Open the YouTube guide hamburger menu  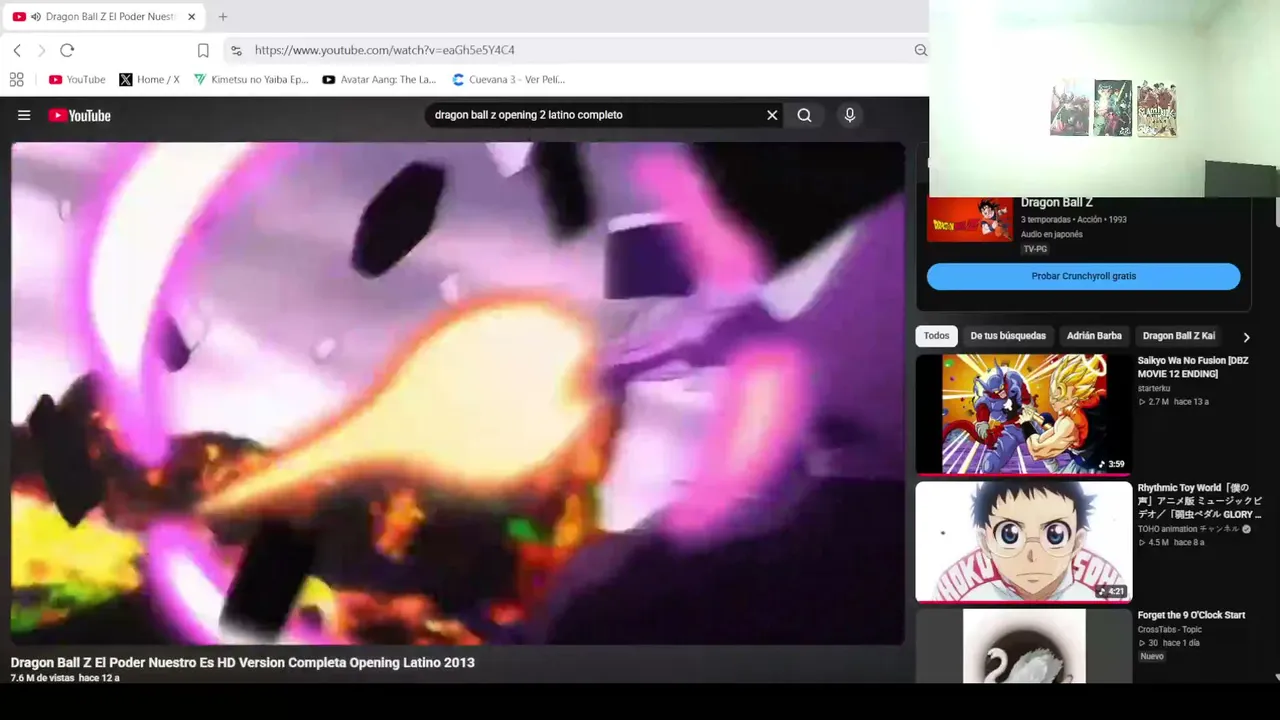(x=24, y=115)
